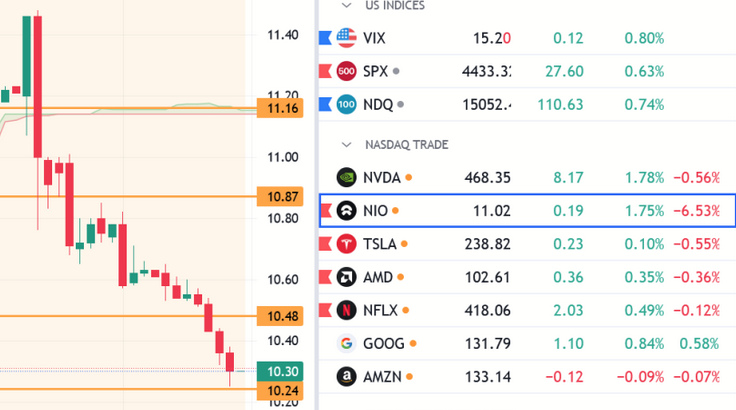
Task: Click the SPX 500 logo icon
Action: 347,71
